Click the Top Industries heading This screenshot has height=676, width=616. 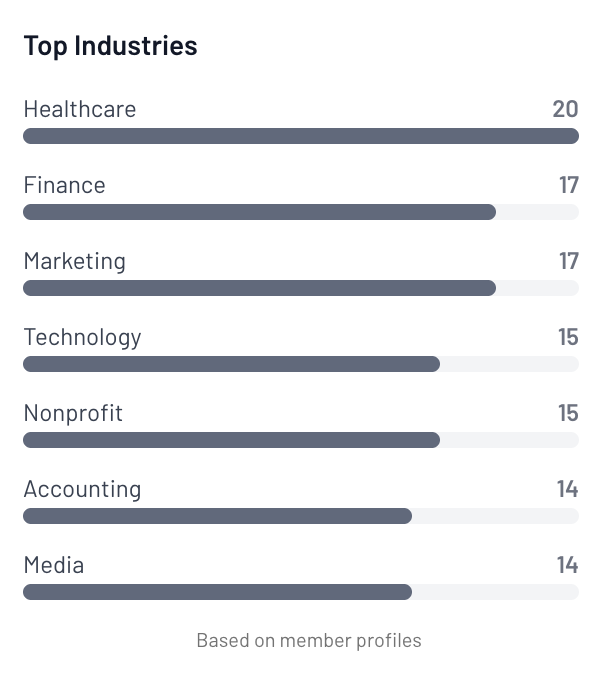click(110, 46)
